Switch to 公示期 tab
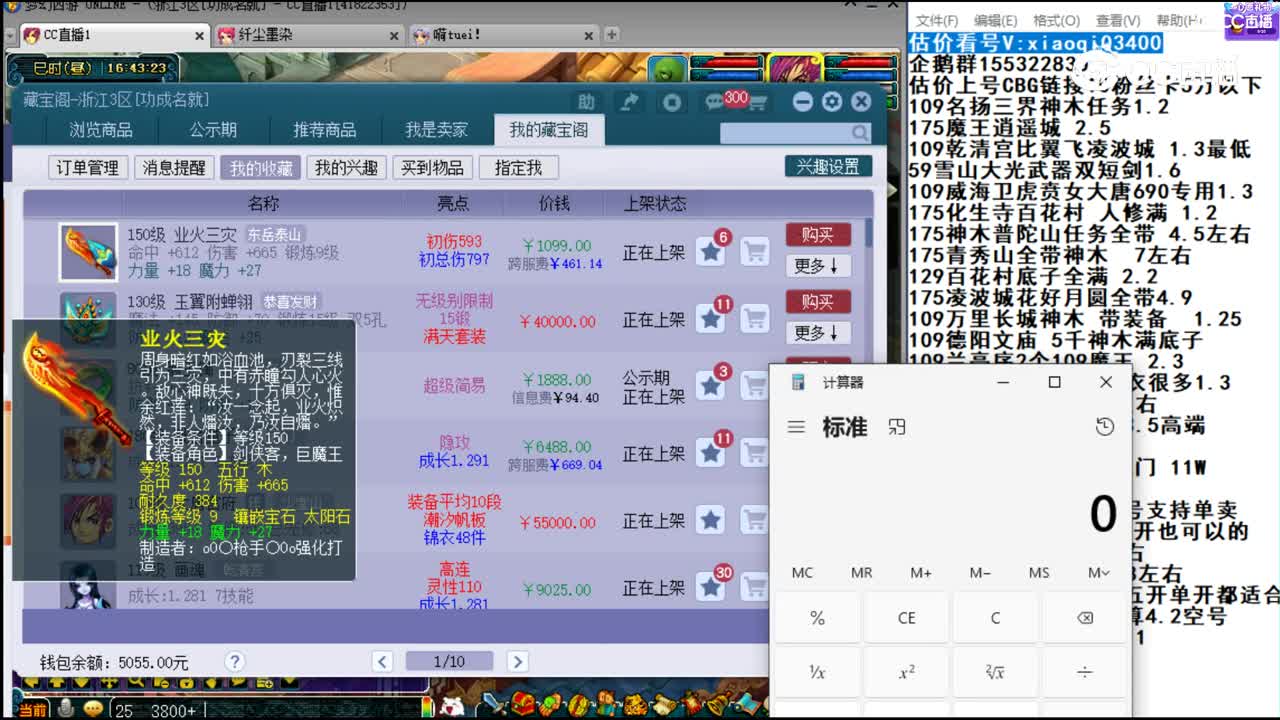The image size is (1280, 720). [x=213, y=130]
